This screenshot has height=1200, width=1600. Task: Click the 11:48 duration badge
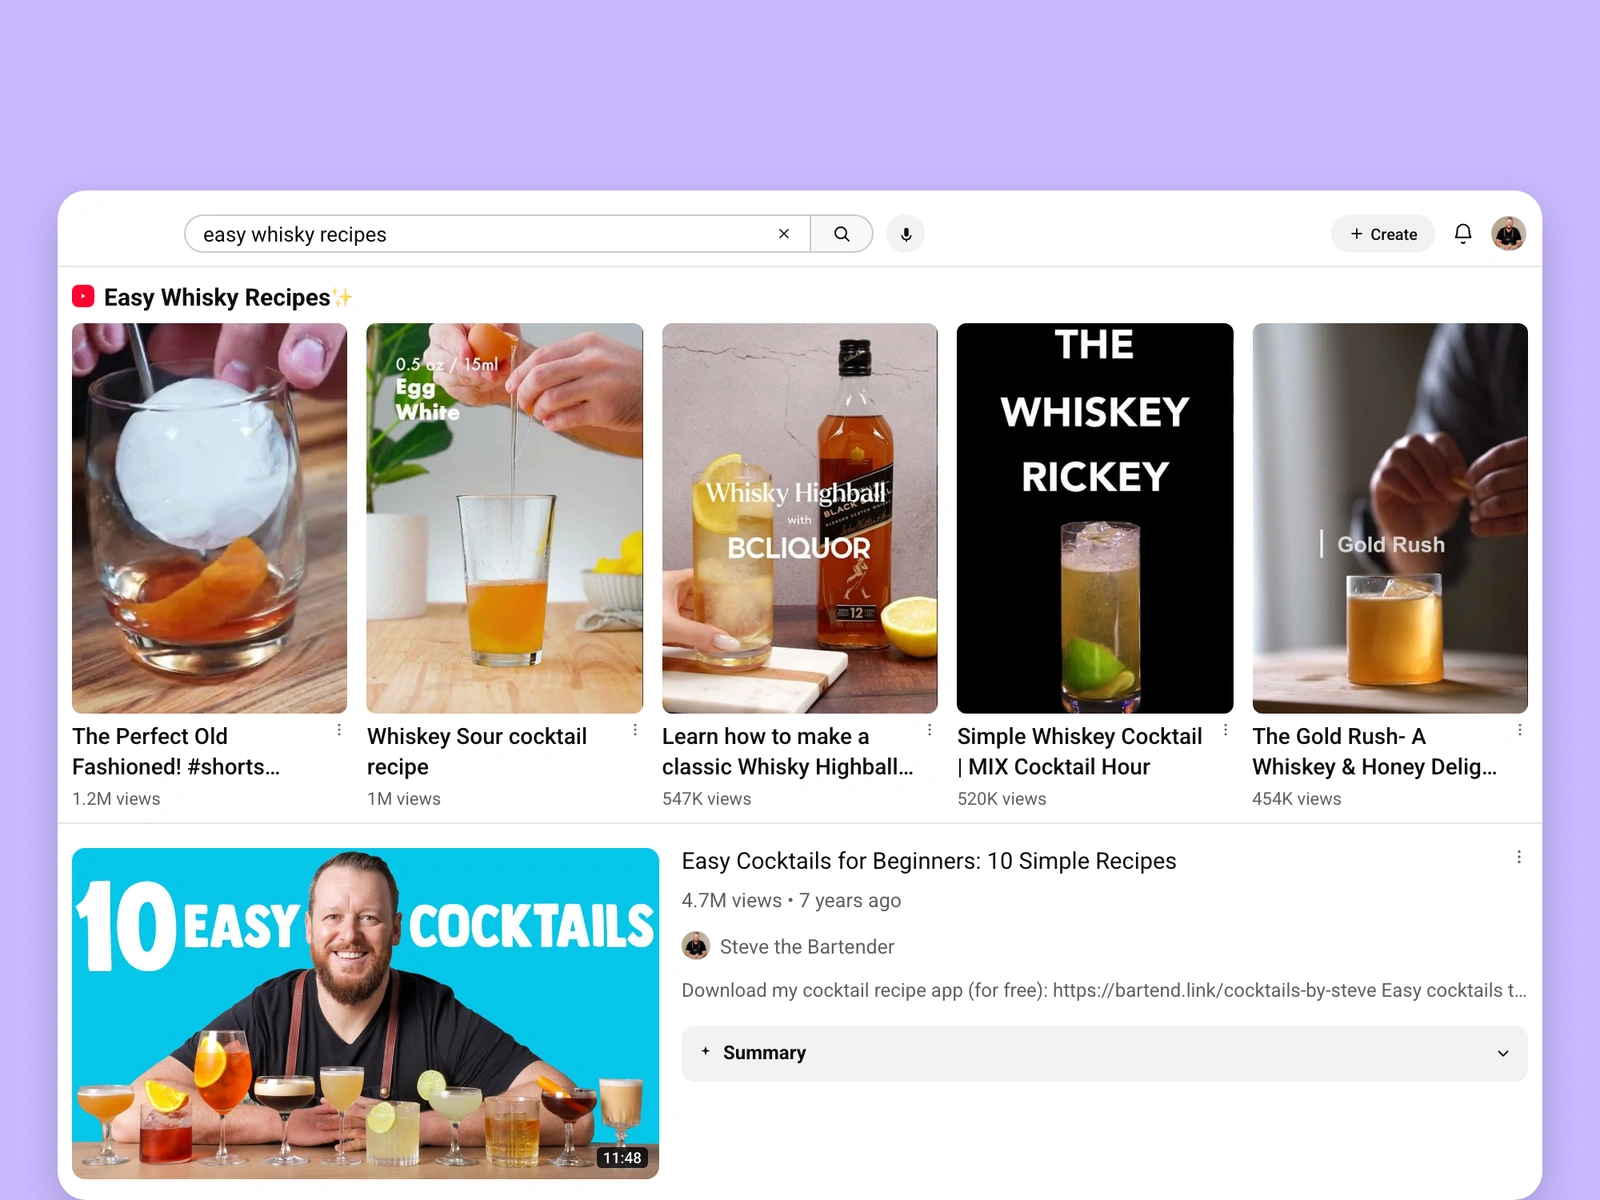point(622,1158)
